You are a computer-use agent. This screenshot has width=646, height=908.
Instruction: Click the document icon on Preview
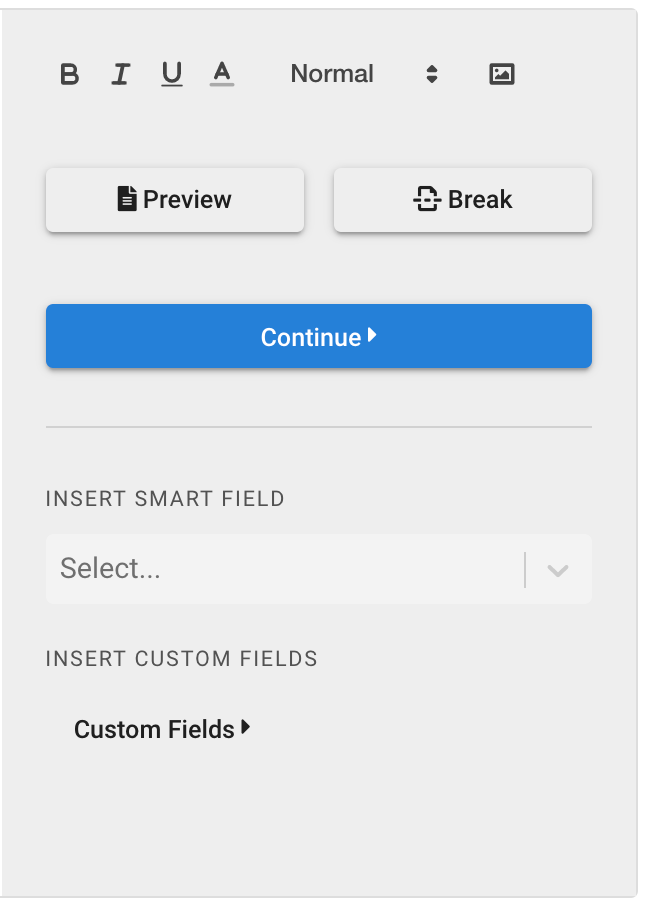tap(127, 199)
